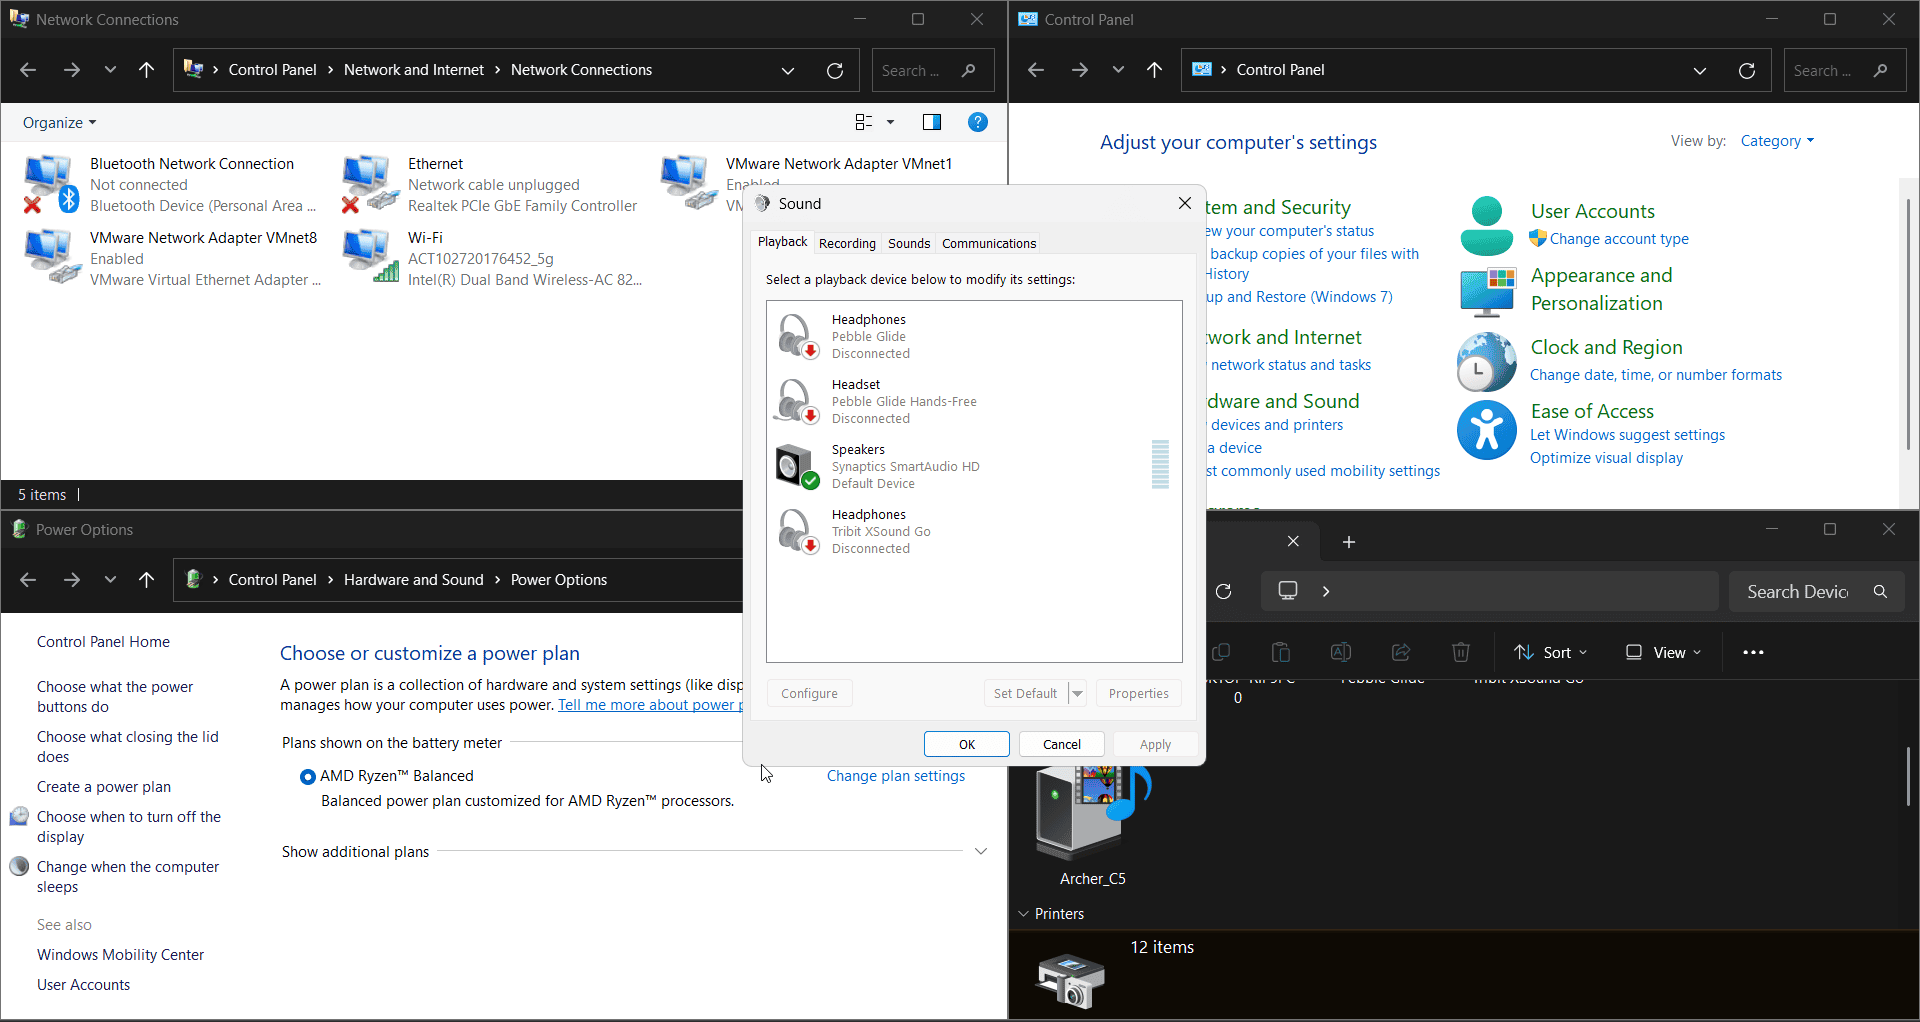Collapse the Printers group

pos(1023,914)
